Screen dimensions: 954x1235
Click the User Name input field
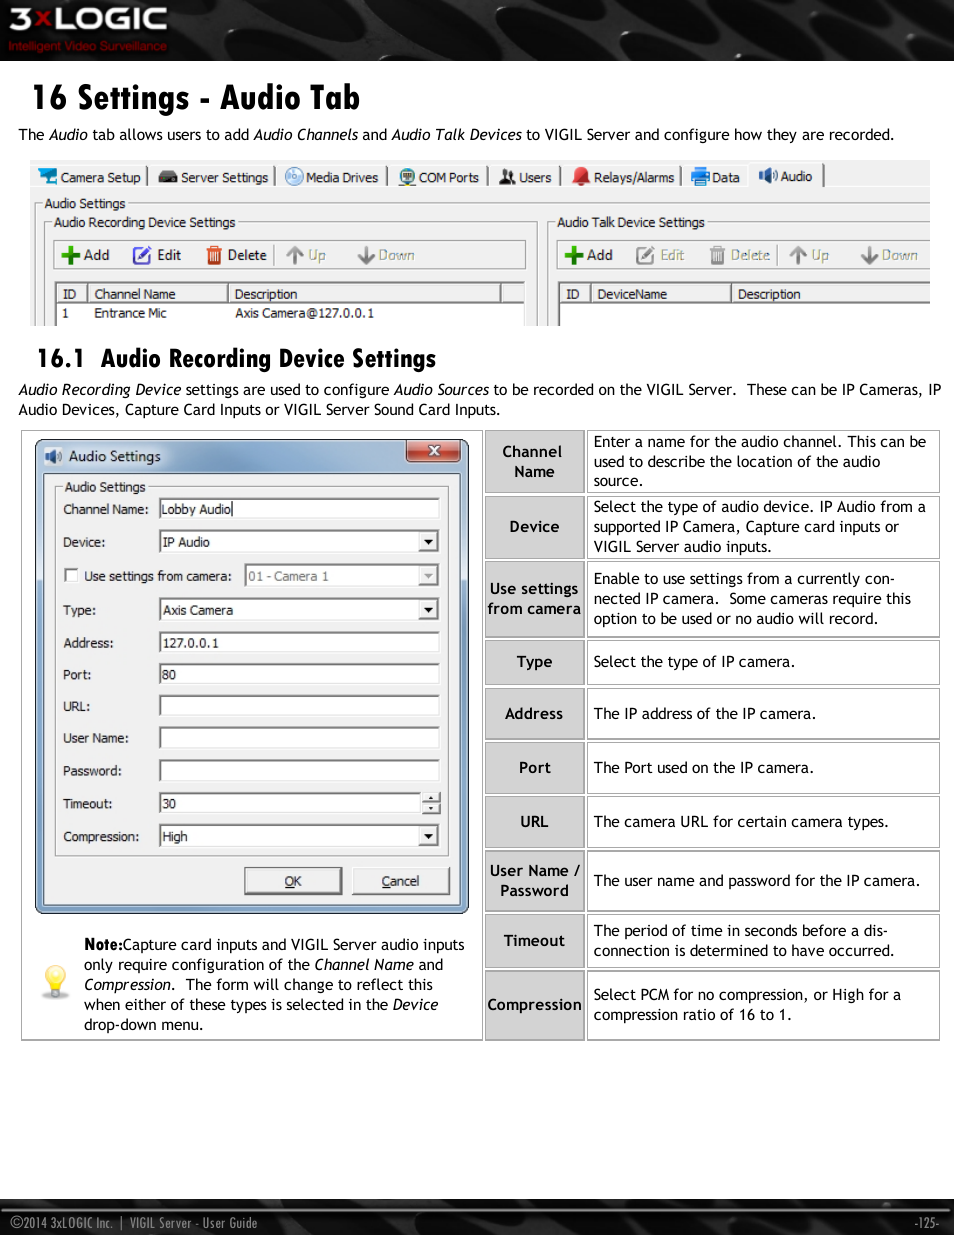coord(299,738)
